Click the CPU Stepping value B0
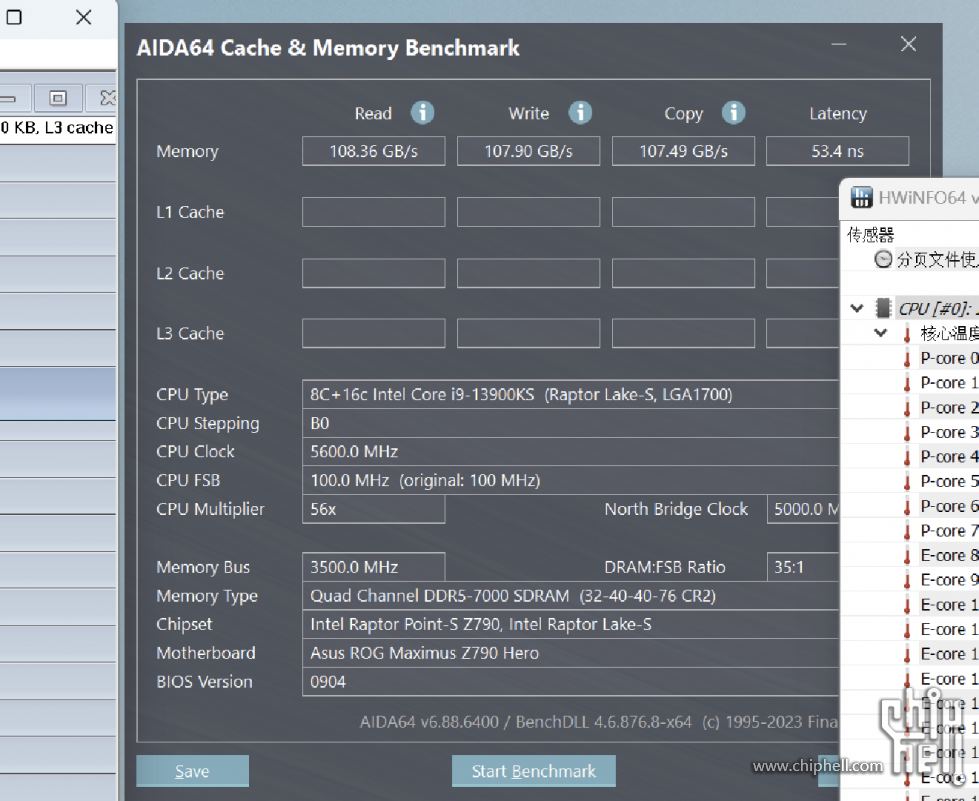This screenshot has width=979, height=801. click(570, 423)
